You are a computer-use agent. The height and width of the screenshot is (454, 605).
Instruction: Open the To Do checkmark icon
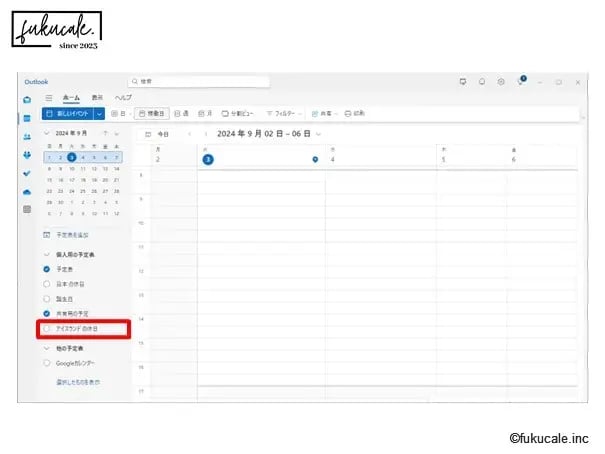click(x=27, y=173)
